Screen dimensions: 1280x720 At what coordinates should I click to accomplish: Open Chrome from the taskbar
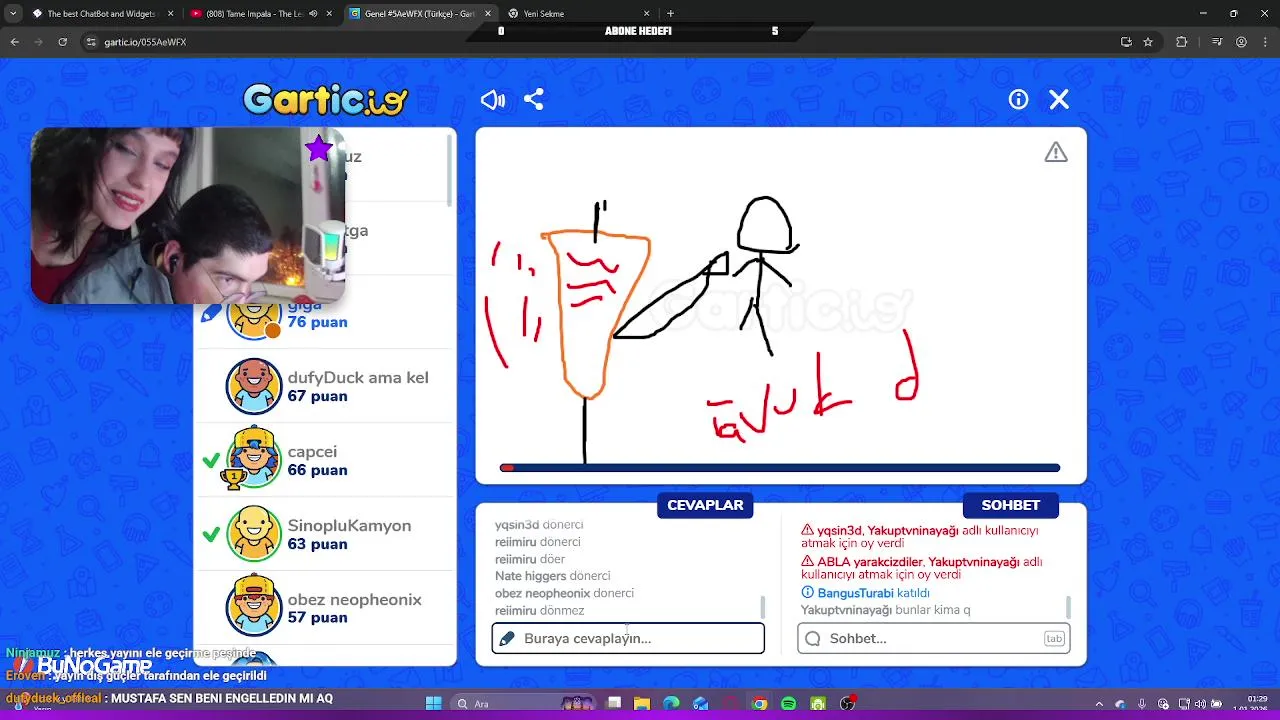click(759, 704)
